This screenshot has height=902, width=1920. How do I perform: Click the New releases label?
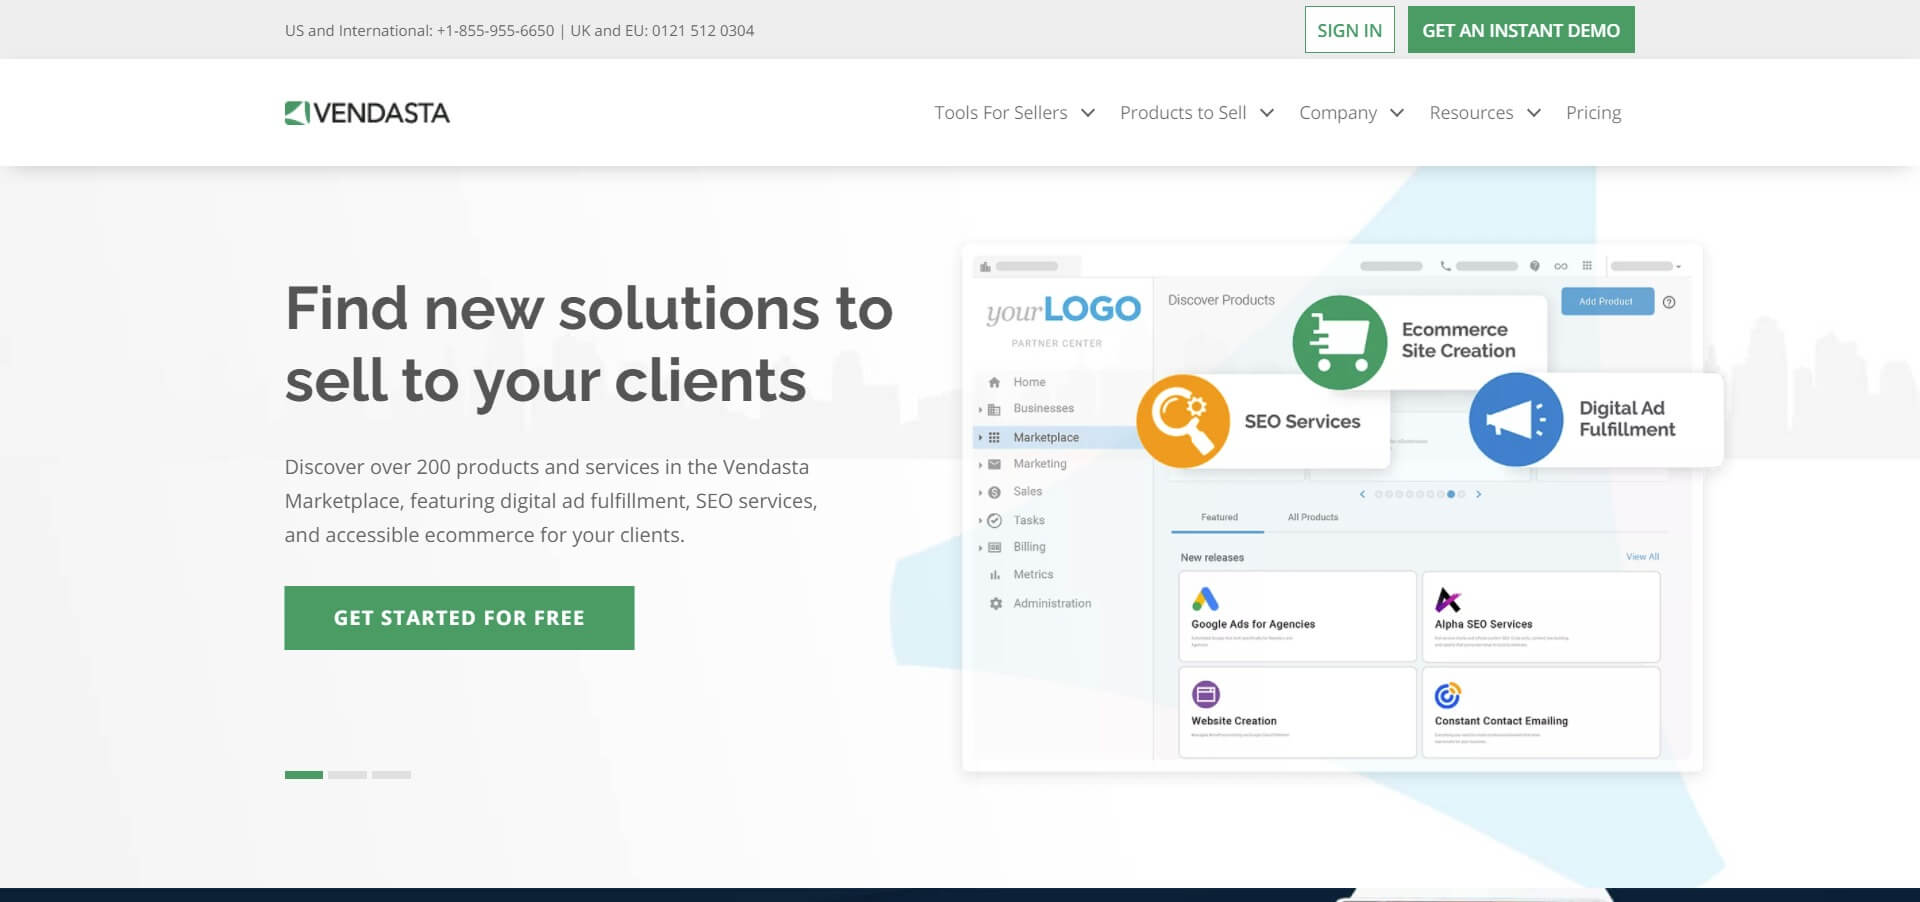click(1212, 558)
